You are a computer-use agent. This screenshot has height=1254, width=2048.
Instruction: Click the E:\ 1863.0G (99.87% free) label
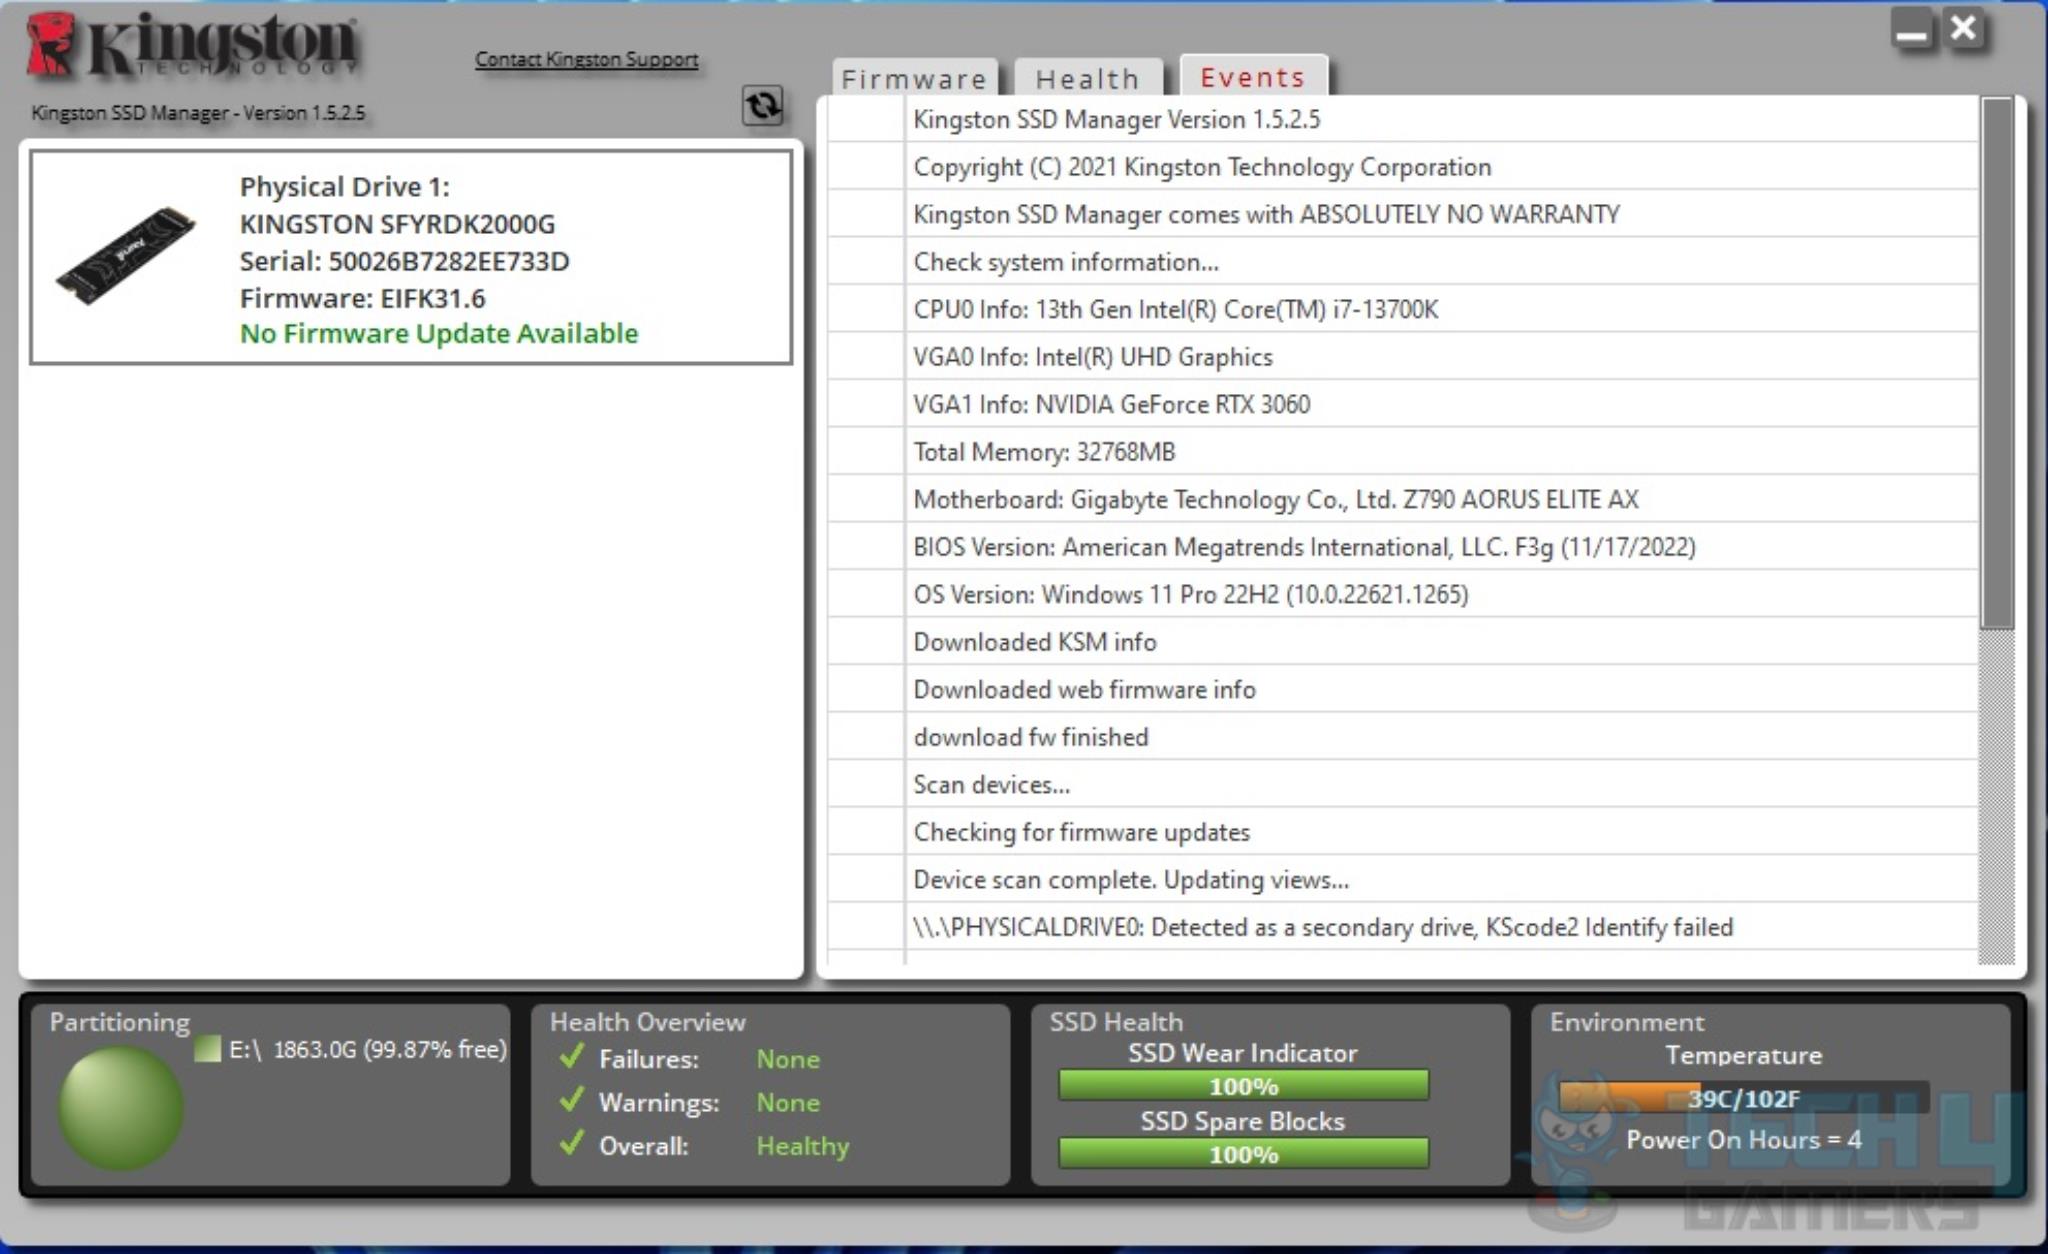pyautogui.click(x=368, y=1049)
